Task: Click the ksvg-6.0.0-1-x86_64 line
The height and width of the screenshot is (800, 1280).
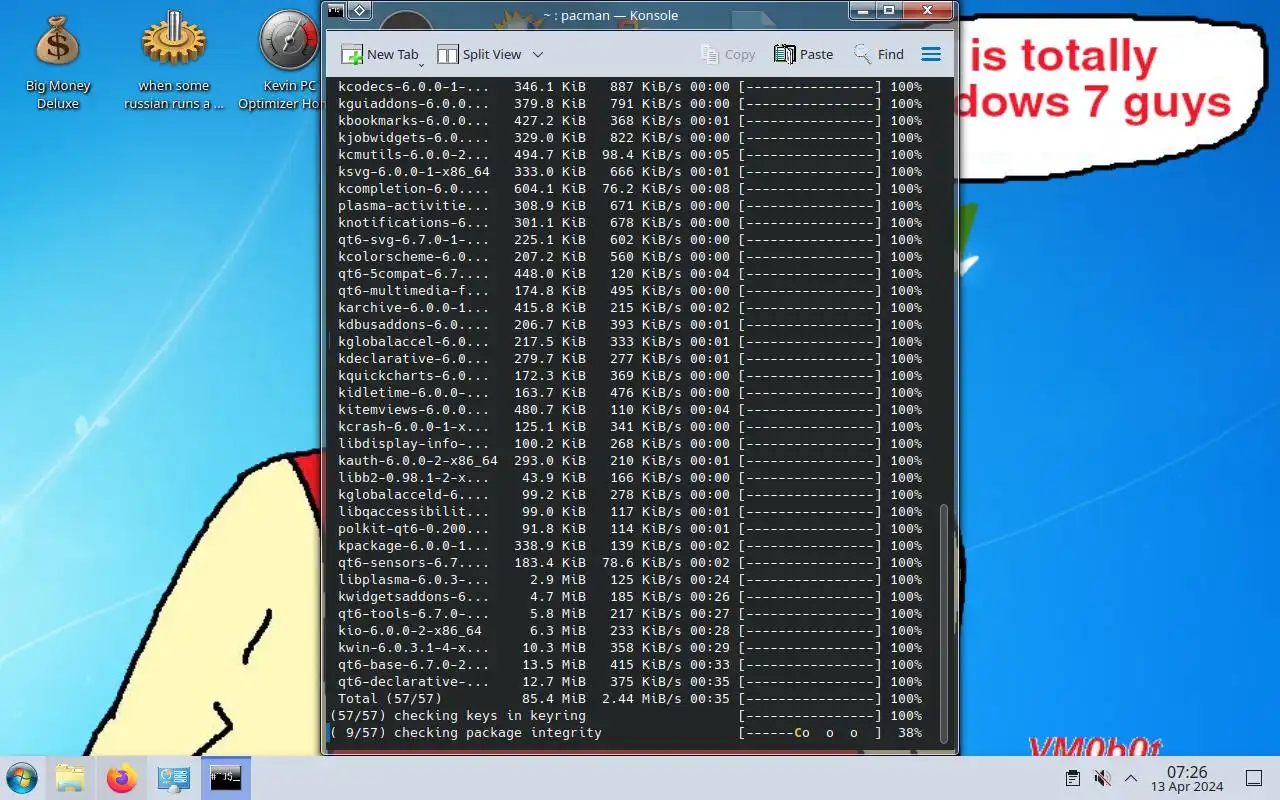Action: click(x=630, y=172)
